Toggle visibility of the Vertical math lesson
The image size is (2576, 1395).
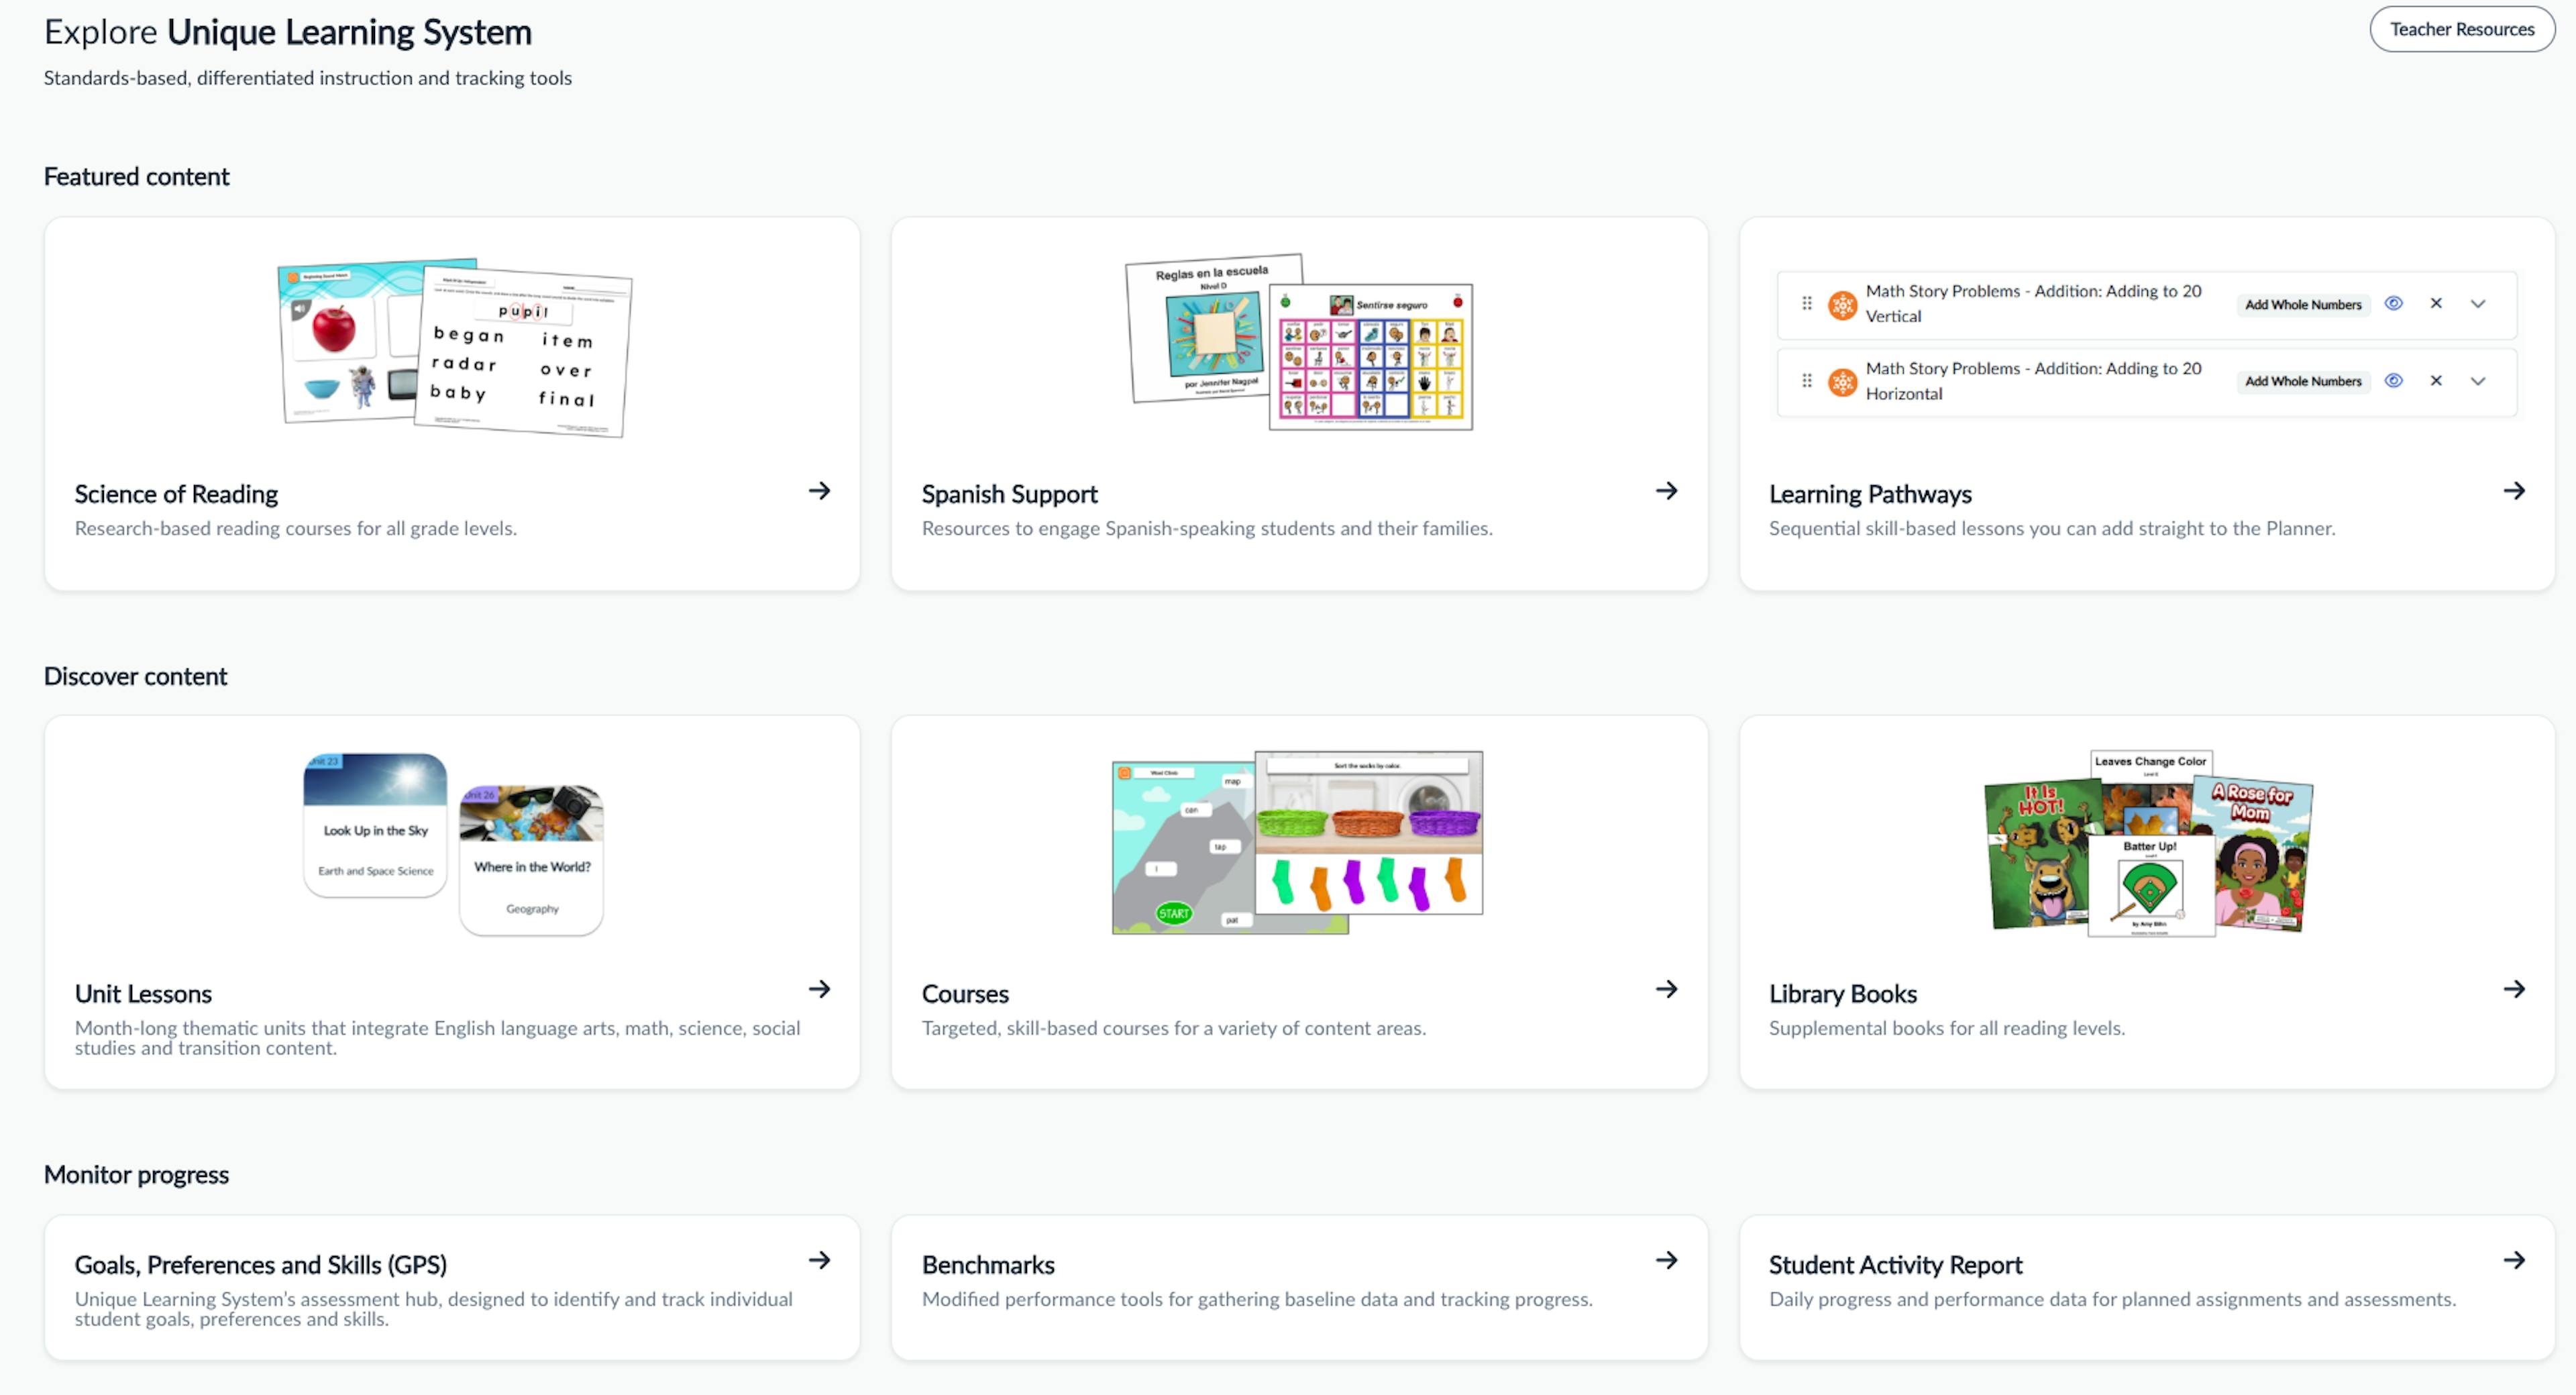click(x=2394, y=303)
